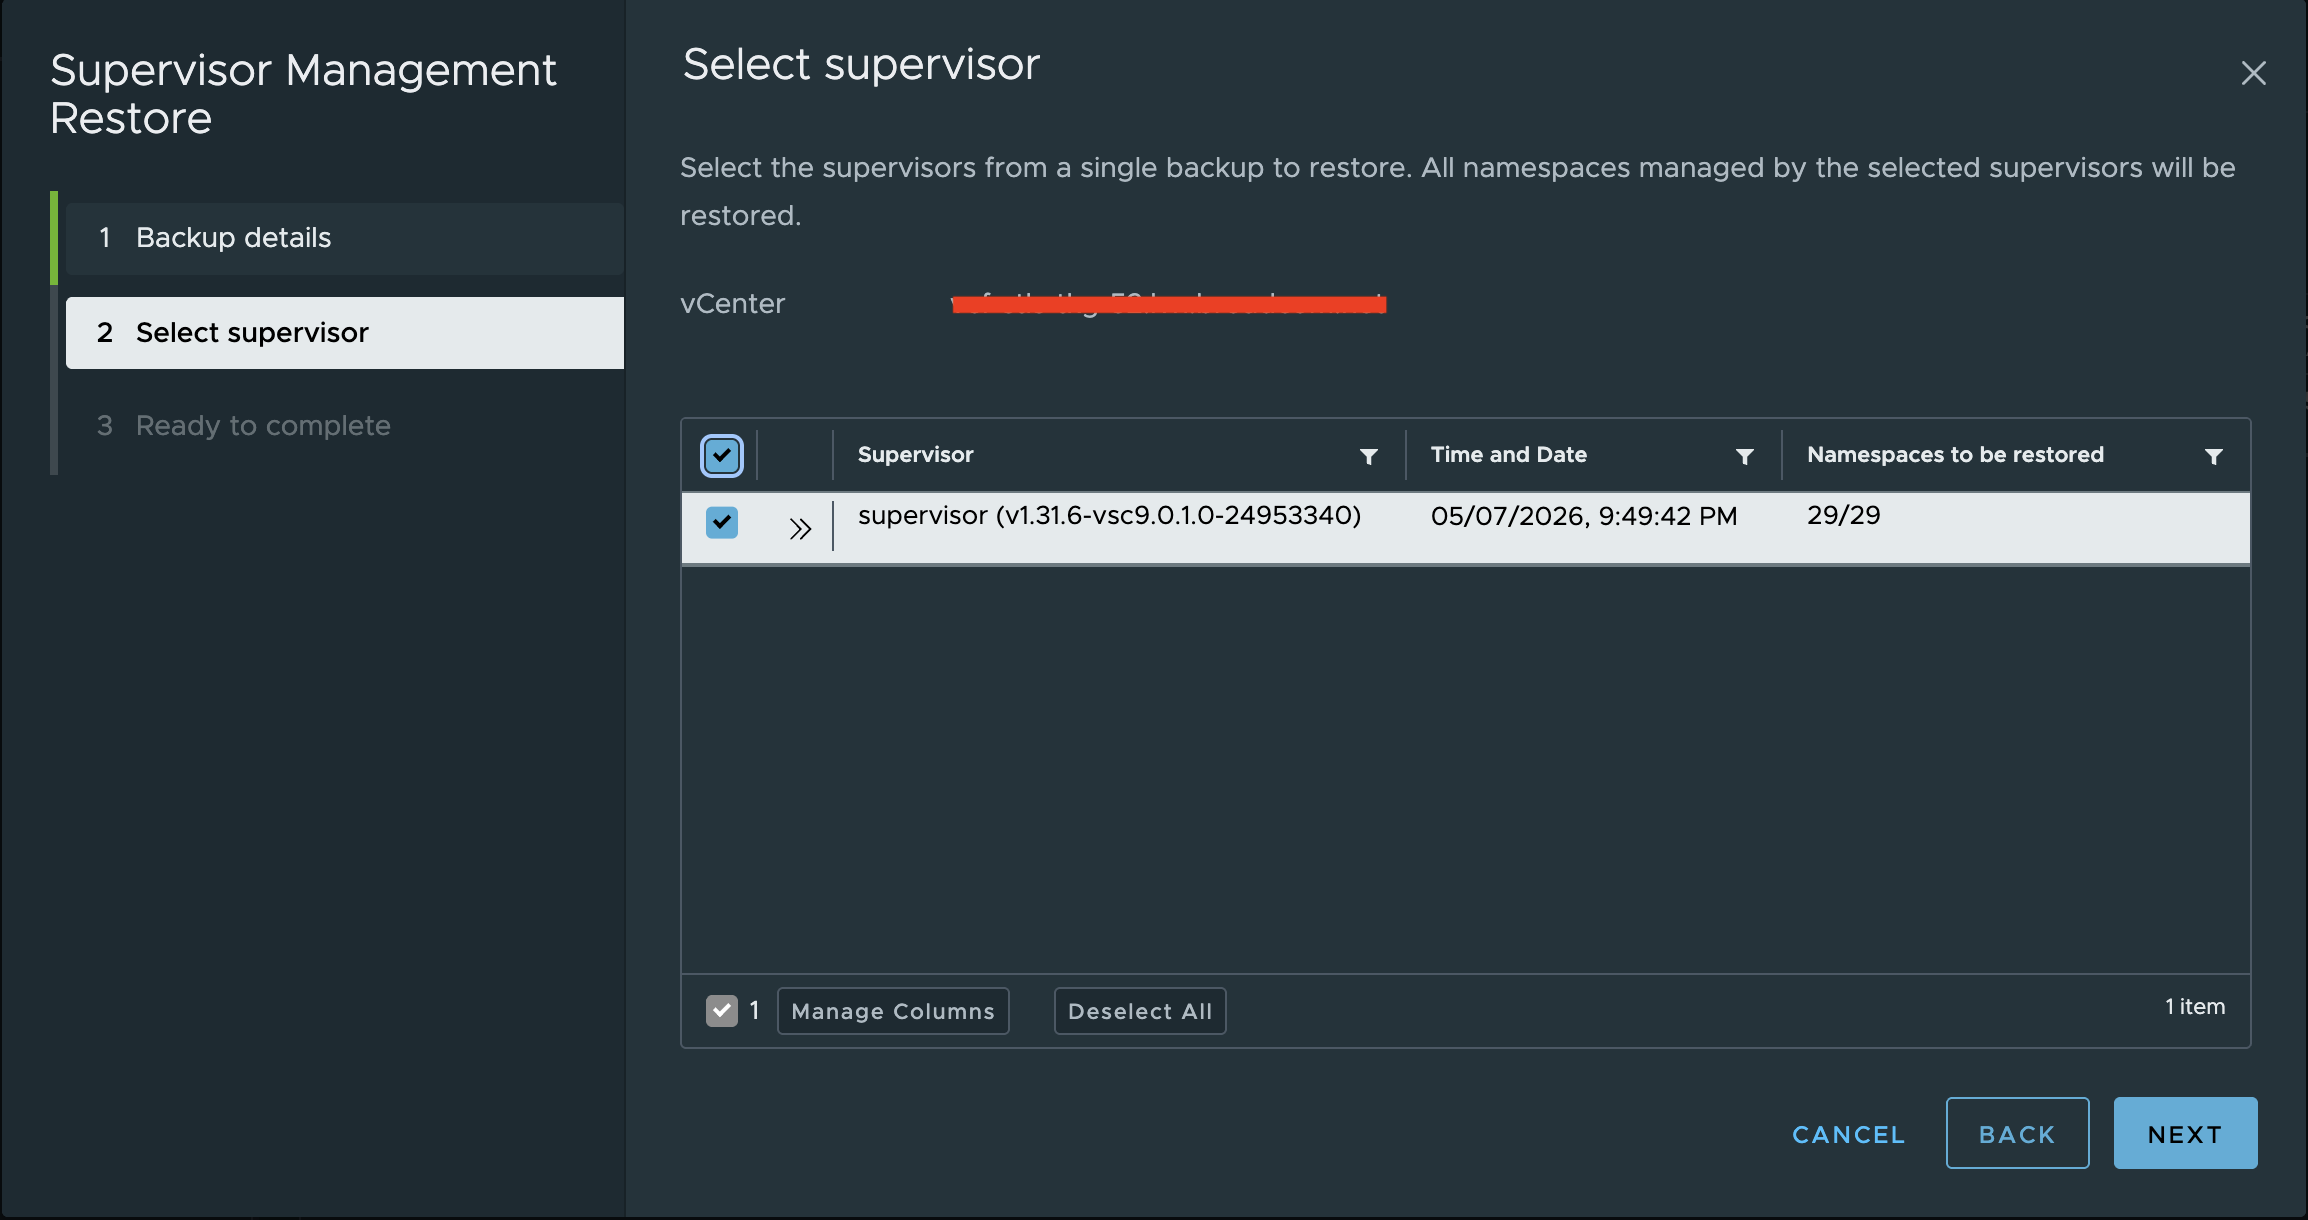Viewport: 2308px width, 1220px height.
Task: Toggle the select-all header checkbox
Action: pyautogui.click(x=722, y=456)
